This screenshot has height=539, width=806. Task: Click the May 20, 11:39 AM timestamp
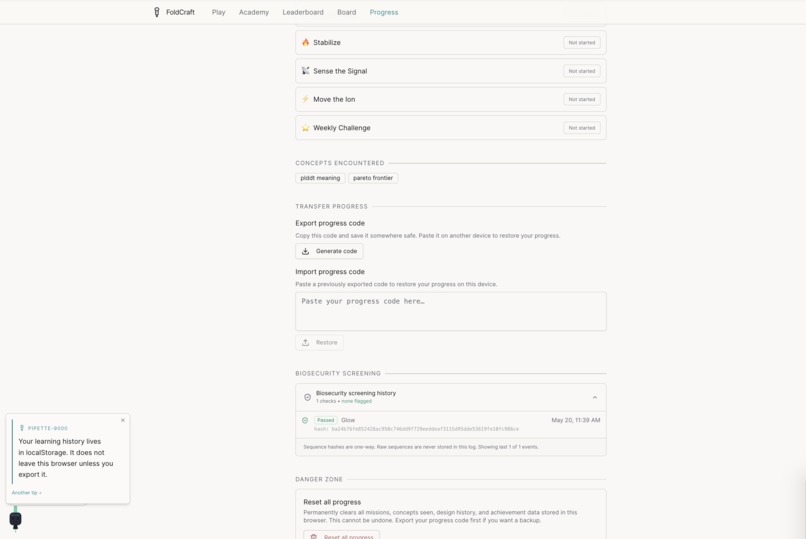(576, 420)
